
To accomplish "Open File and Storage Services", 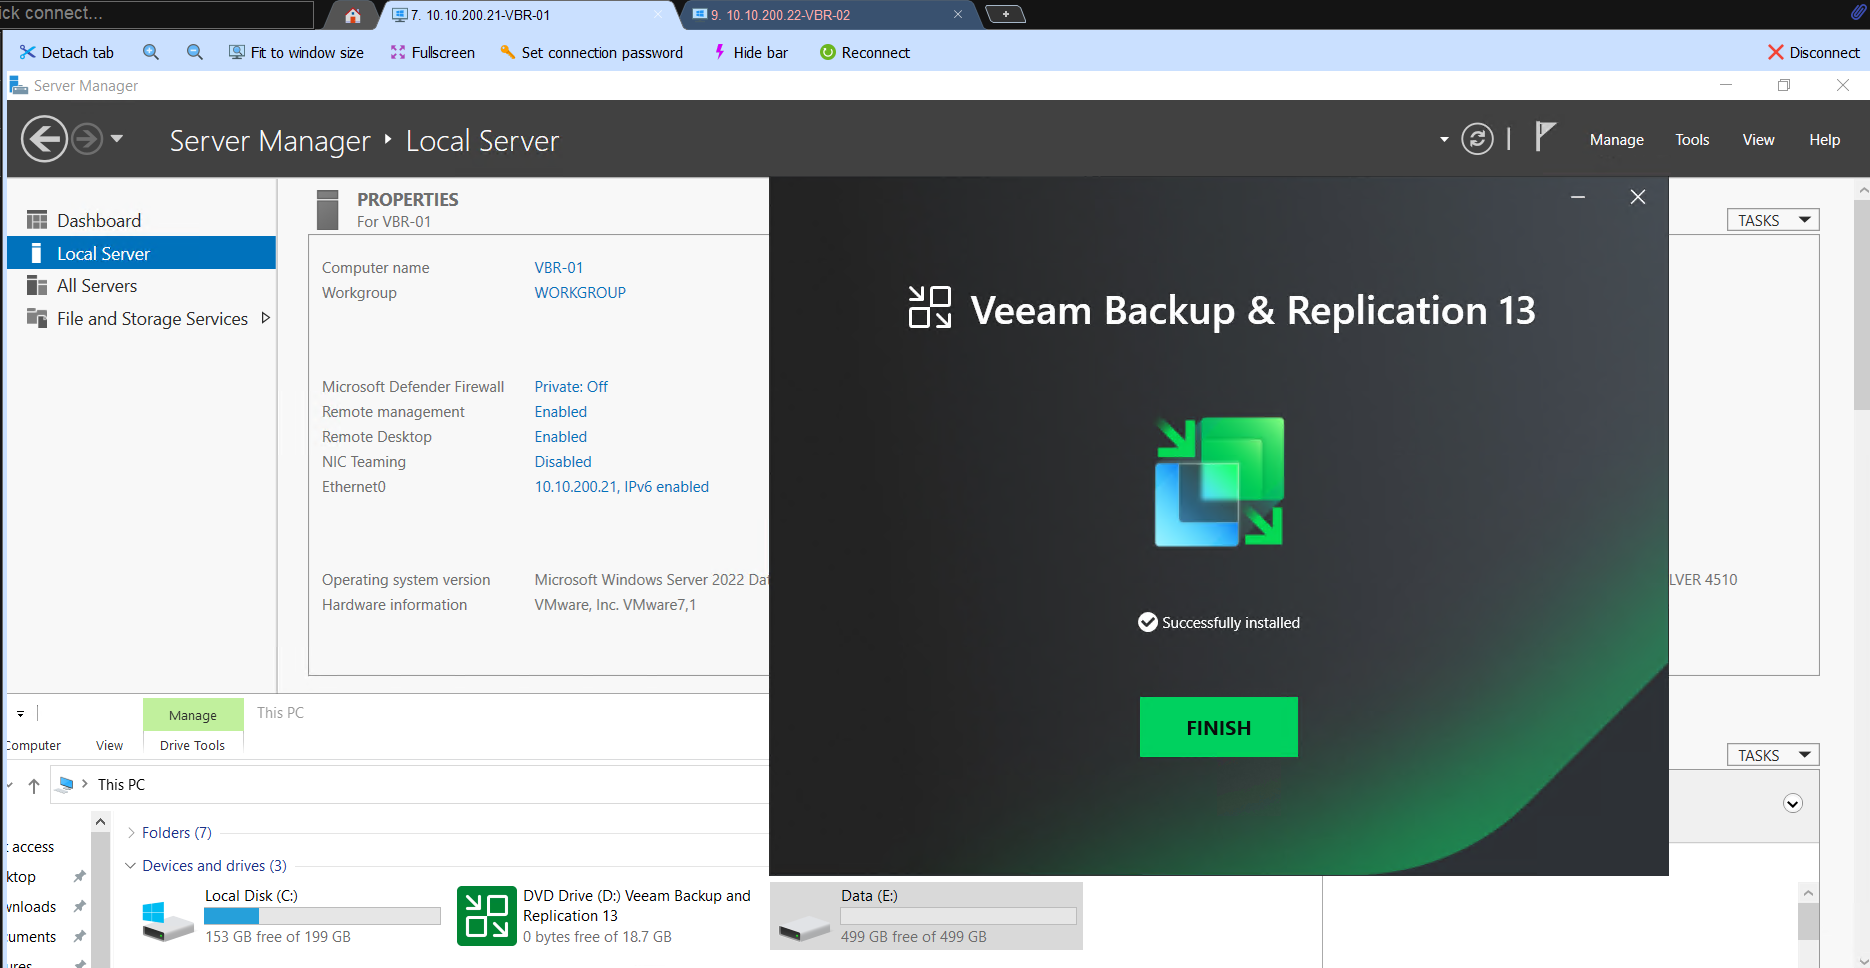I will pyautogui.click(x=152, y=319).
